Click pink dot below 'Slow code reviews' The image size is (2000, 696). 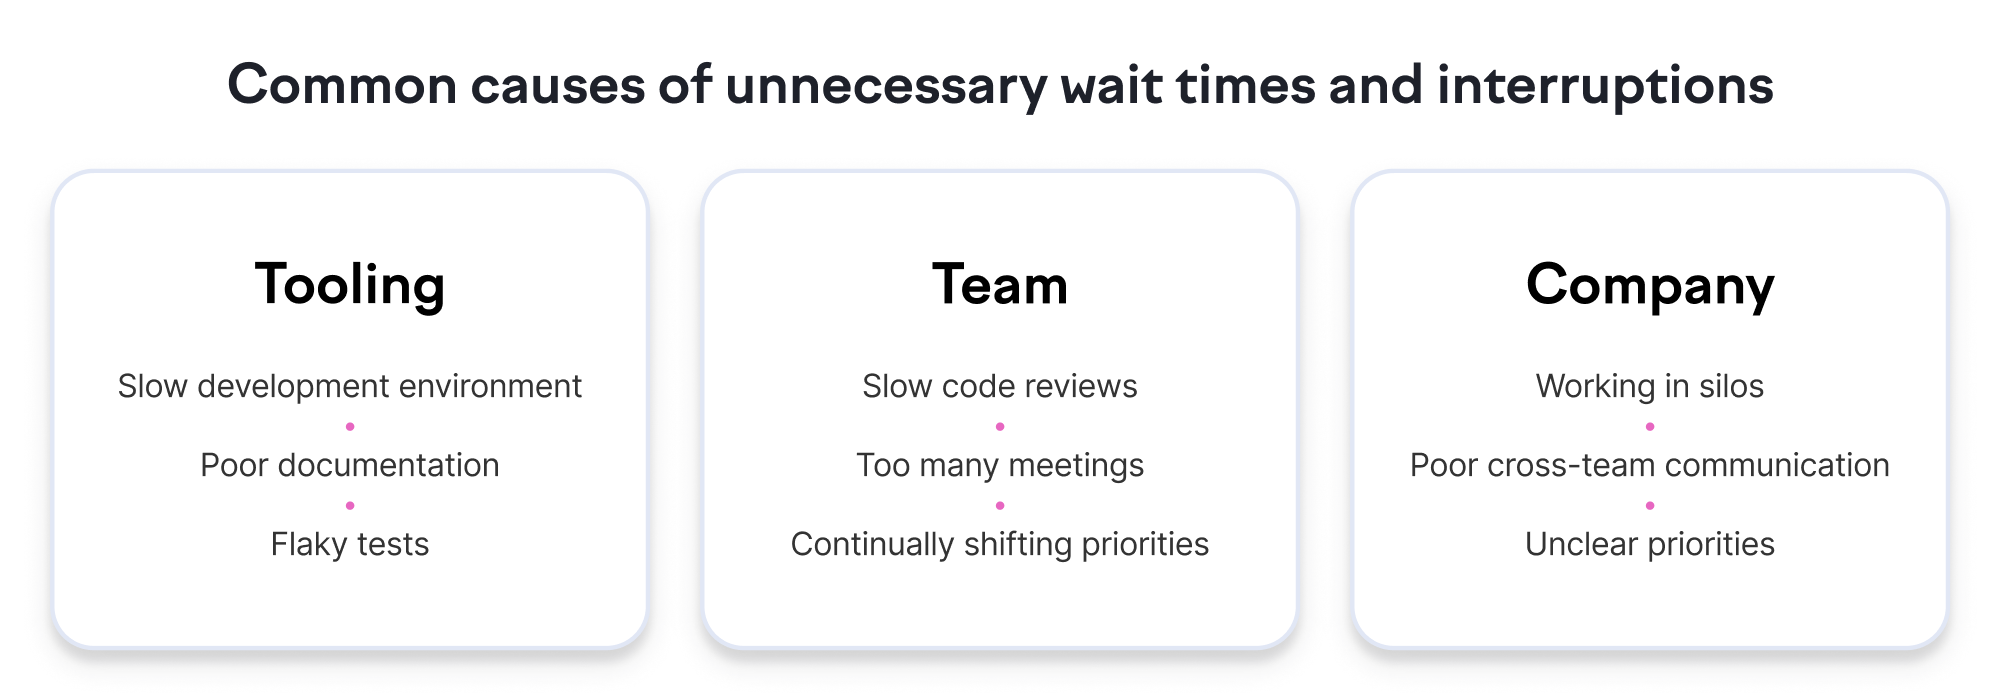tap(1000, 427)
